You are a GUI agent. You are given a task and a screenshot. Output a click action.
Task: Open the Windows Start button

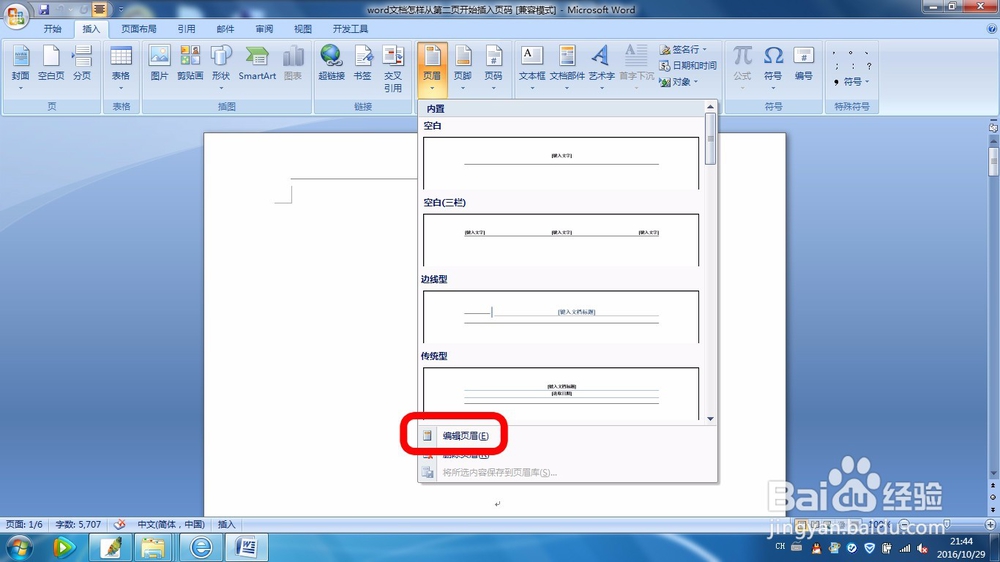18,548
